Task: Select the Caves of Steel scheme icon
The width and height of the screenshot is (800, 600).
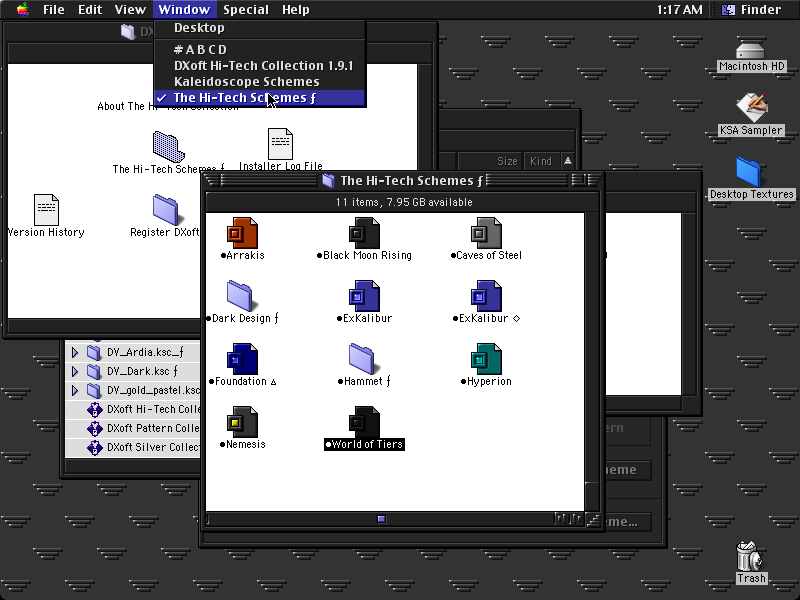Action: click(486, 233)
